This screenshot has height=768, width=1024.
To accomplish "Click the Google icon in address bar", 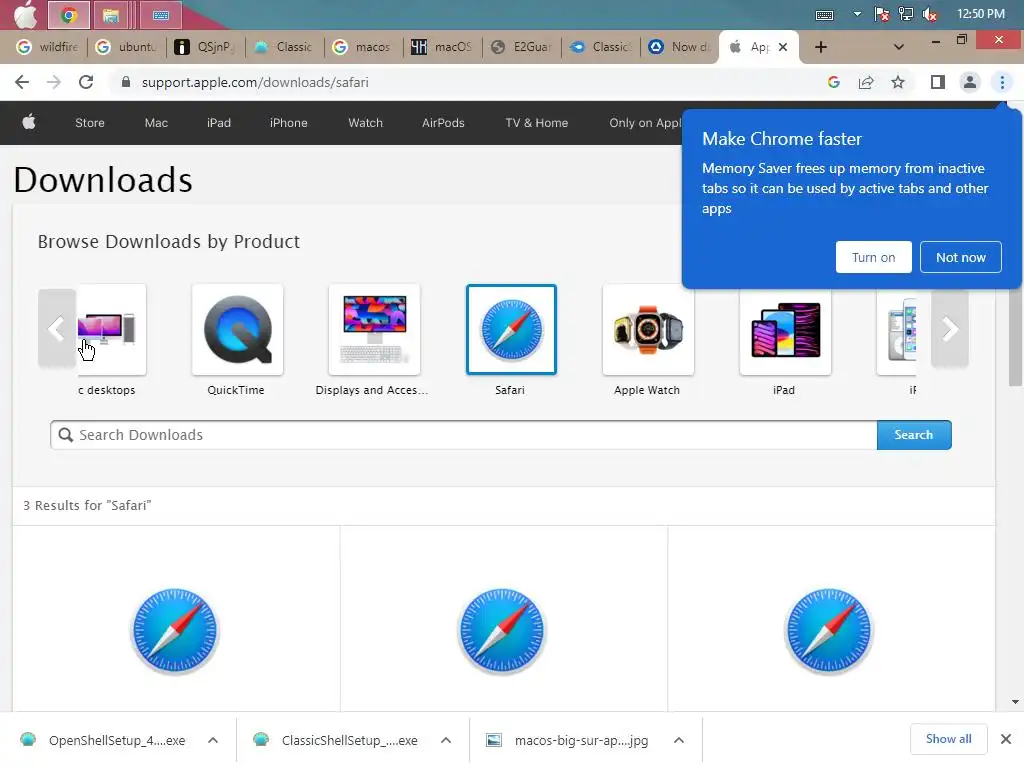I will click(x=834, y=82).
